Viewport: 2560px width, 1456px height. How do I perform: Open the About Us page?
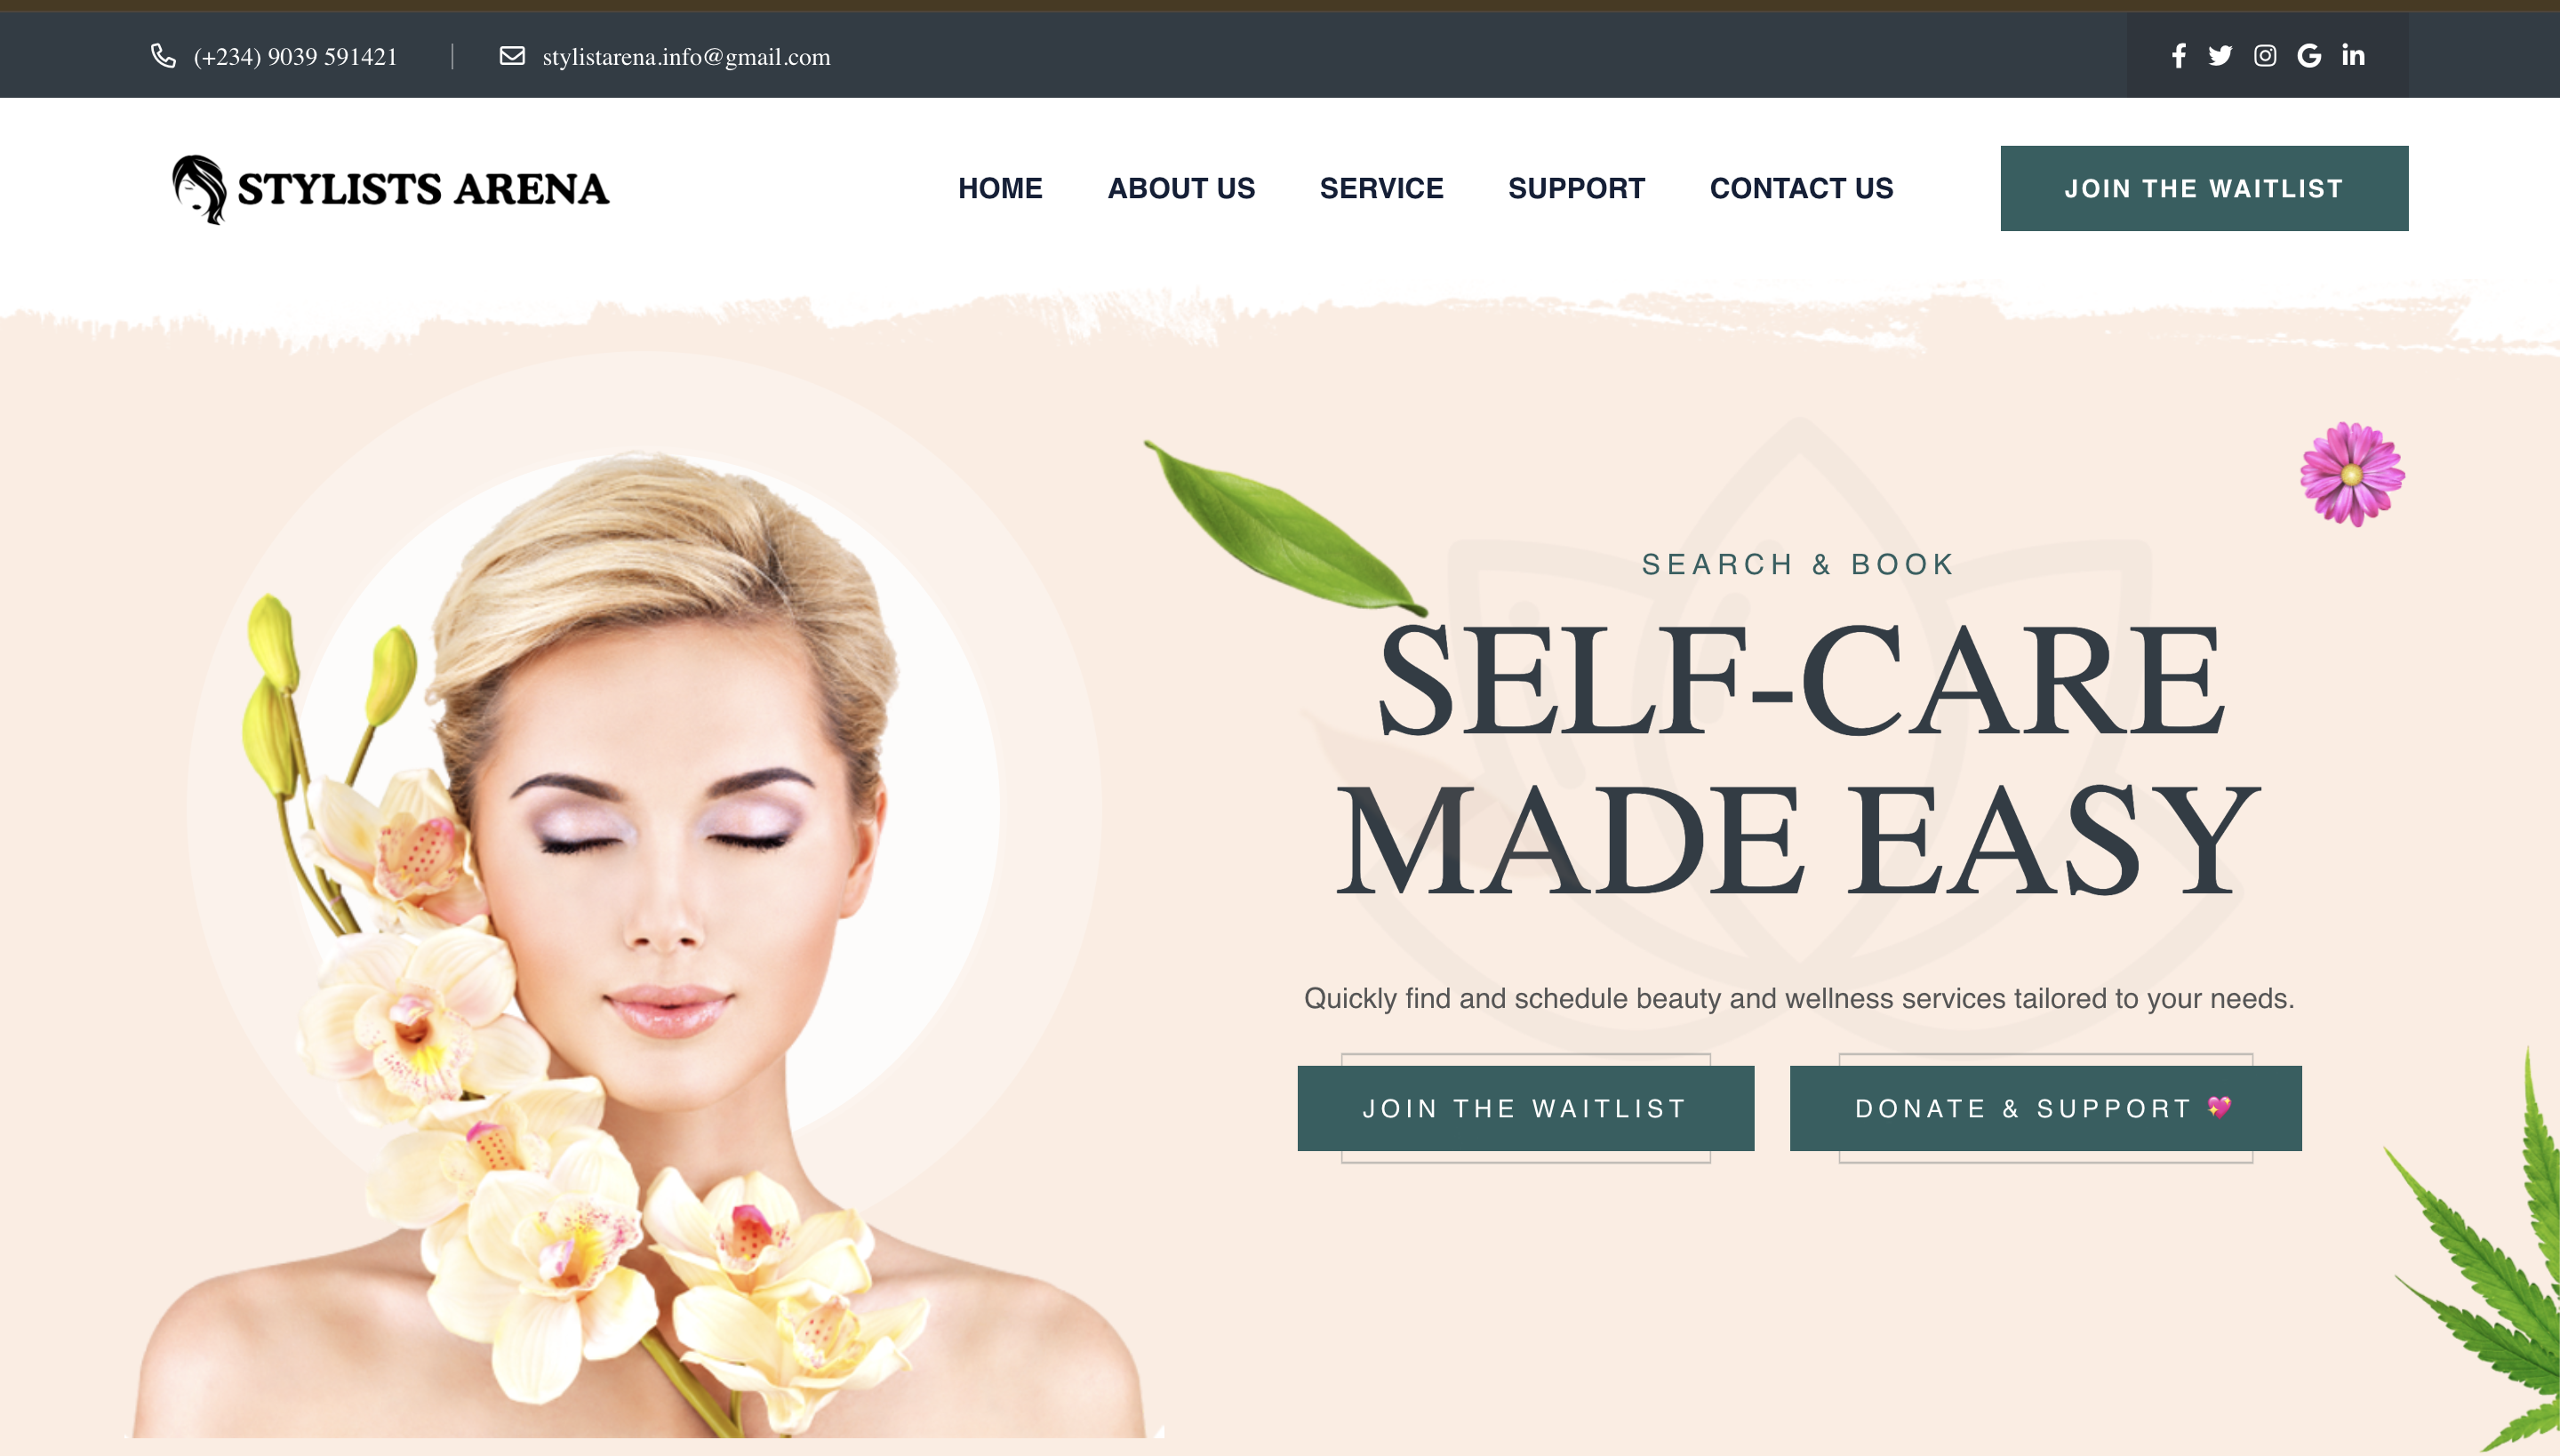[x=1181, y=188]
